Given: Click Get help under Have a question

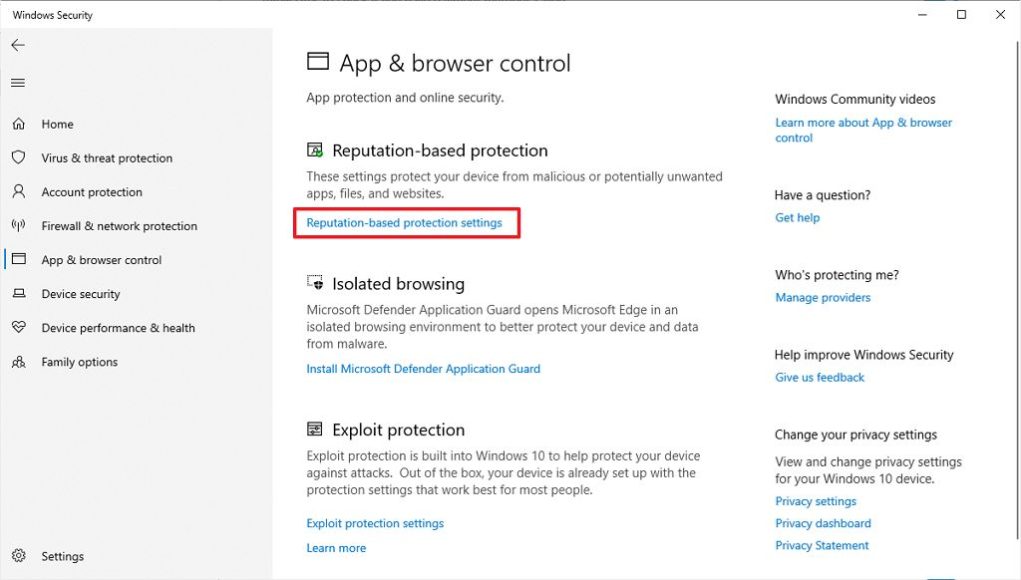Looking at the screenshot, I should coord(797,217).
